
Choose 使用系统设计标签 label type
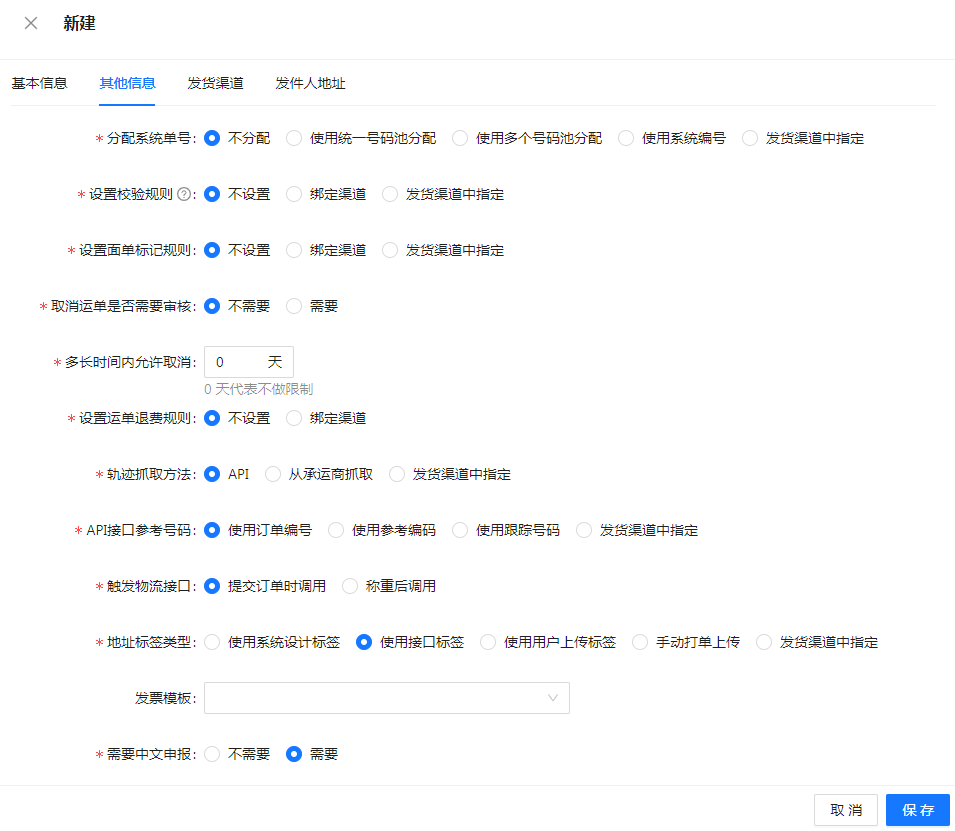tap(212, 642)
